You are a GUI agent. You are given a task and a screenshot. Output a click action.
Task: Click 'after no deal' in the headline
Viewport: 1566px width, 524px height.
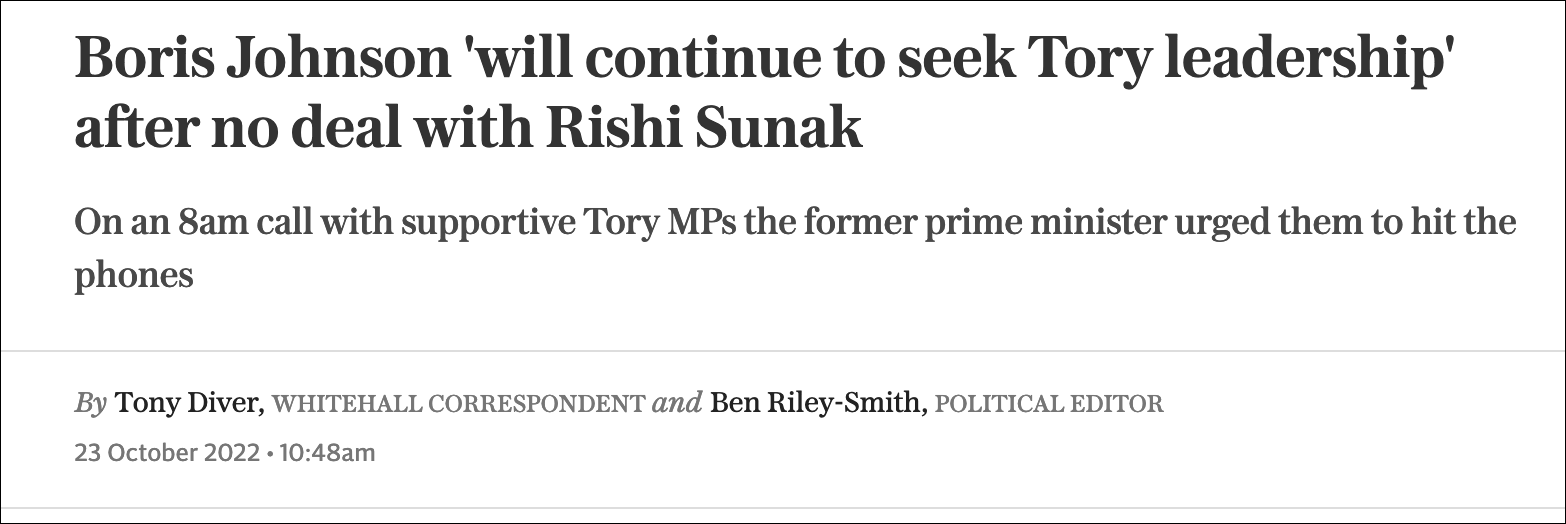[x=271, y=129]
